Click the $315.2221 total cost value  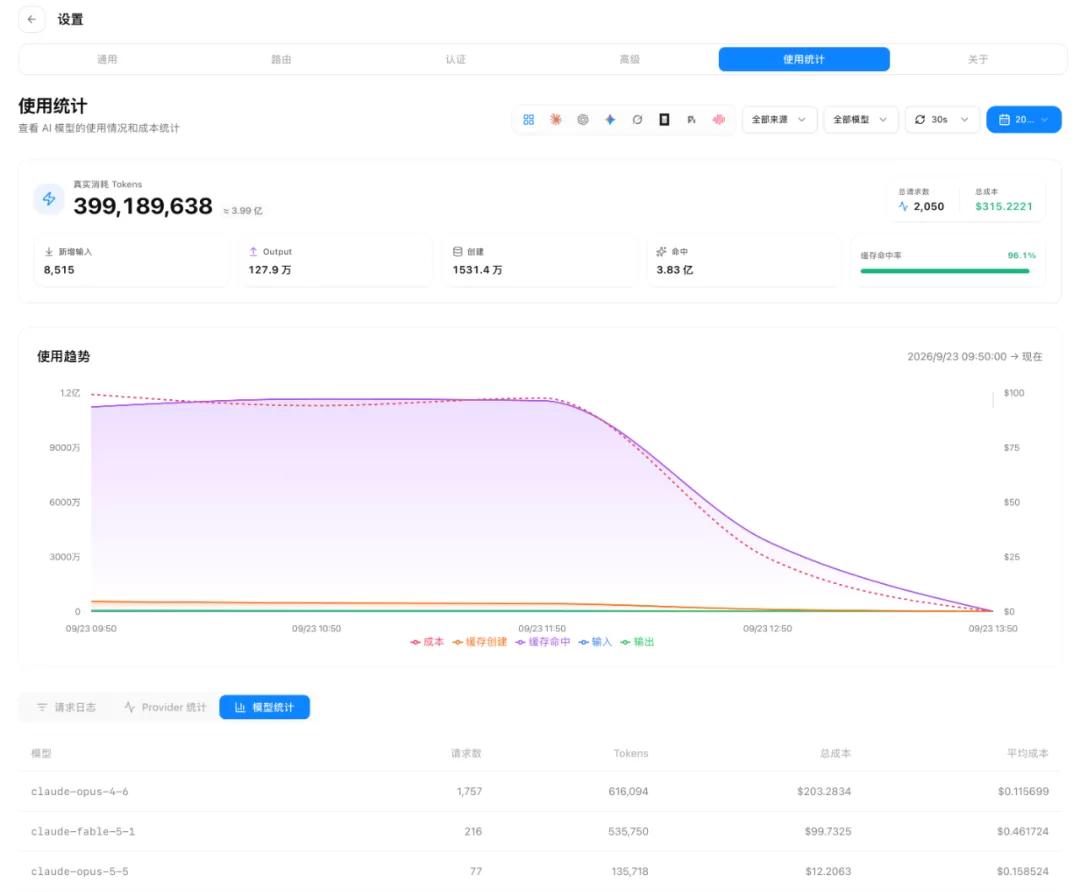click(1004, 206)
